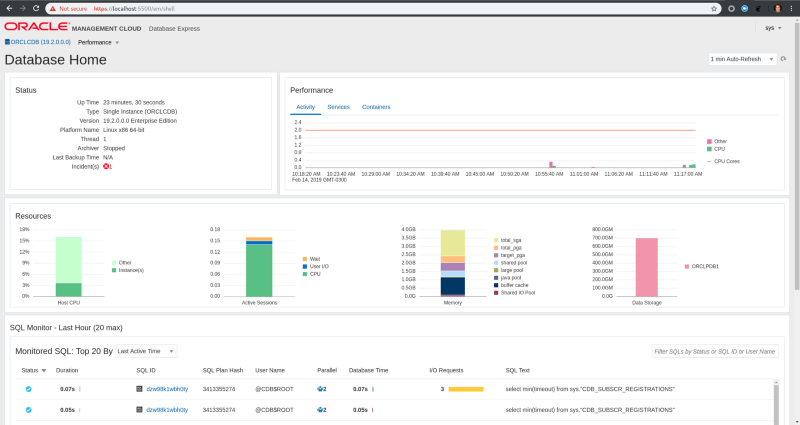Open the 1 min Auto-Refresh dropdown

742,59
